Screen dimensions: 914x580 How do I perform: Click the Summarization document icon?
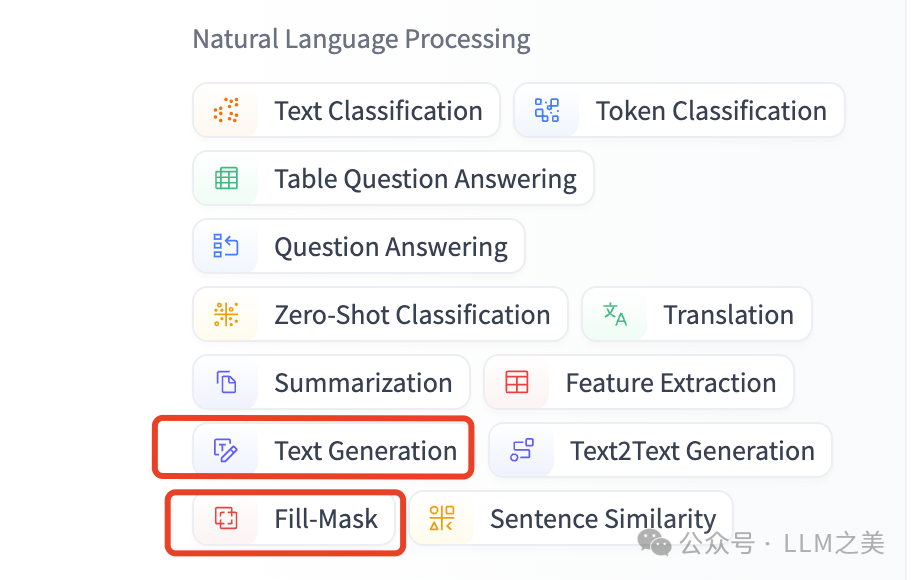tap(227, 383)
